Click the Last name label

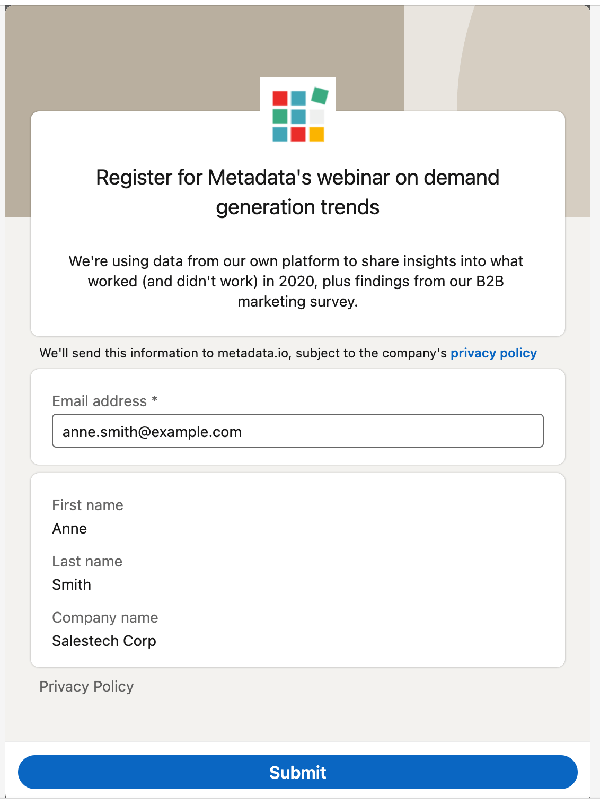pos(87,561)
